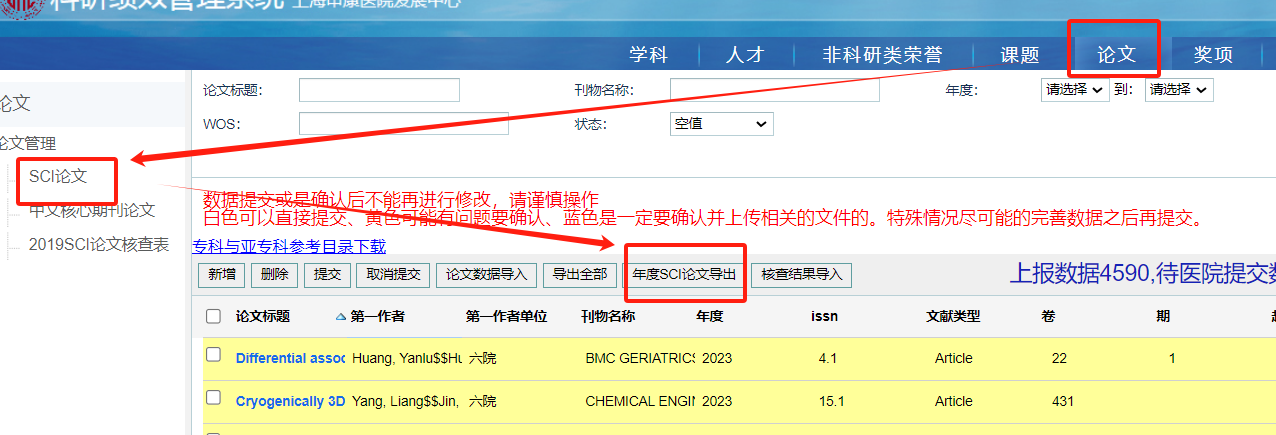Open the 课题 navigation tab
This screenshot has width=1276, height=435.
1020,55
